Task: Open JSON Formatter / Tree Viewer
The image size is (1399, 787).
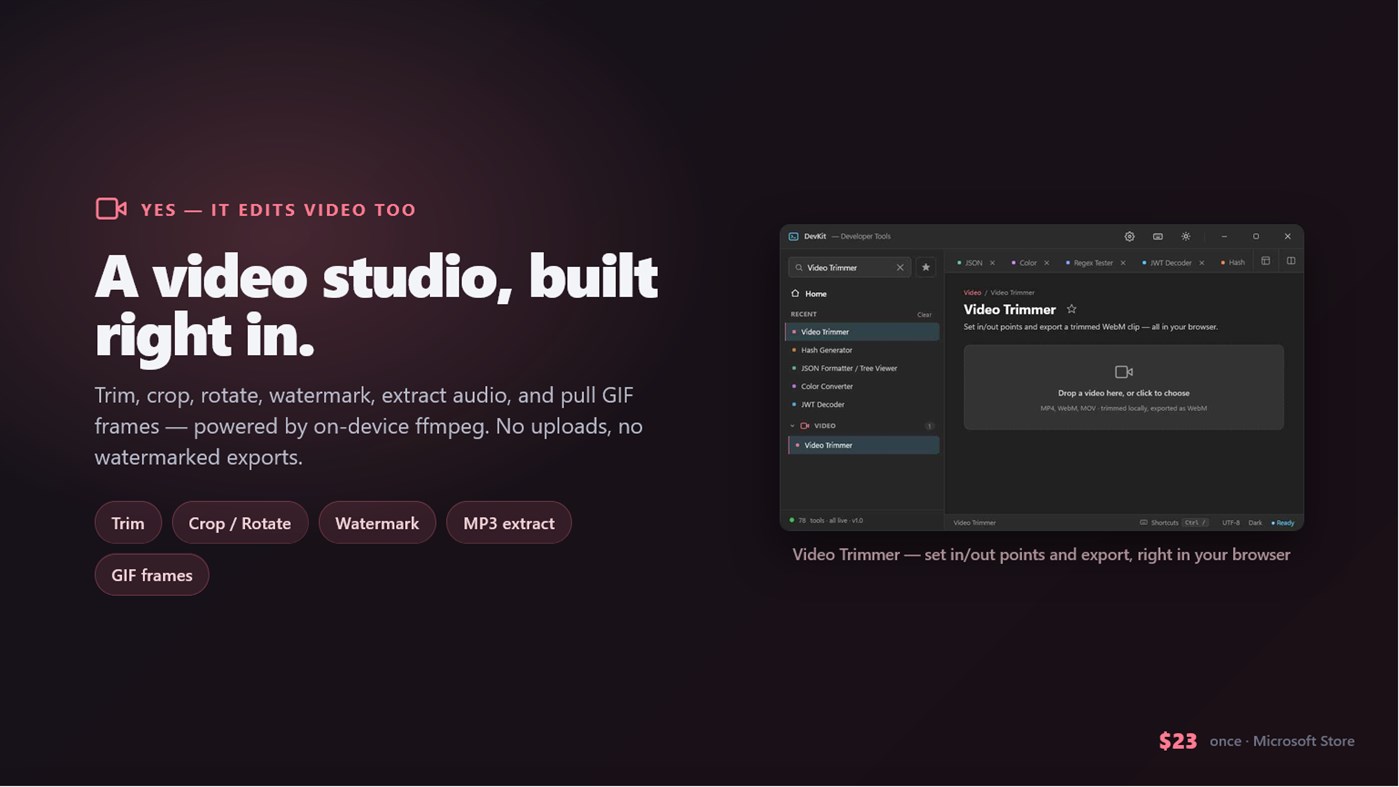Action: (862, 368)
